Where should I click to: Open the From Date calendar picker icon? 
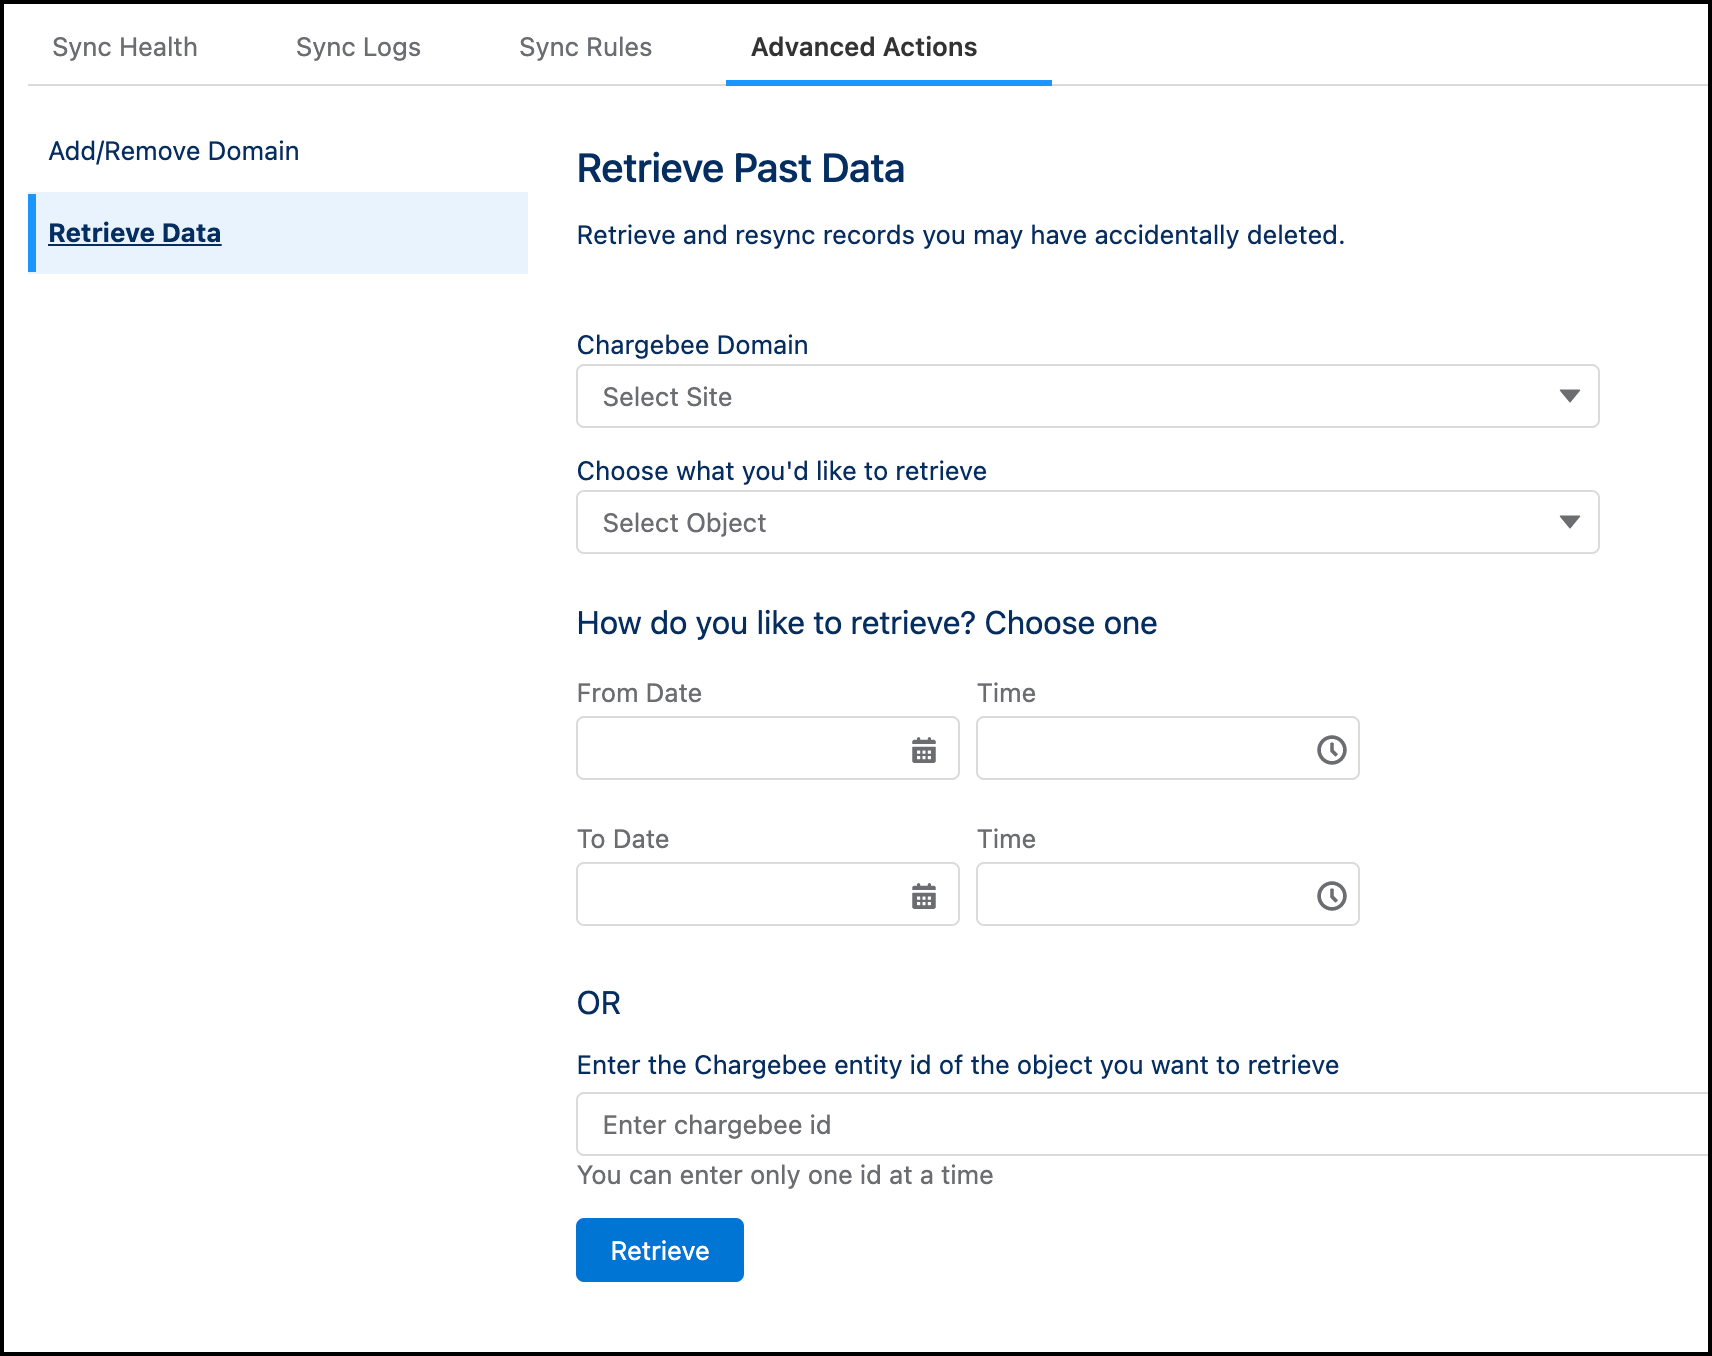tap(923, 750)
